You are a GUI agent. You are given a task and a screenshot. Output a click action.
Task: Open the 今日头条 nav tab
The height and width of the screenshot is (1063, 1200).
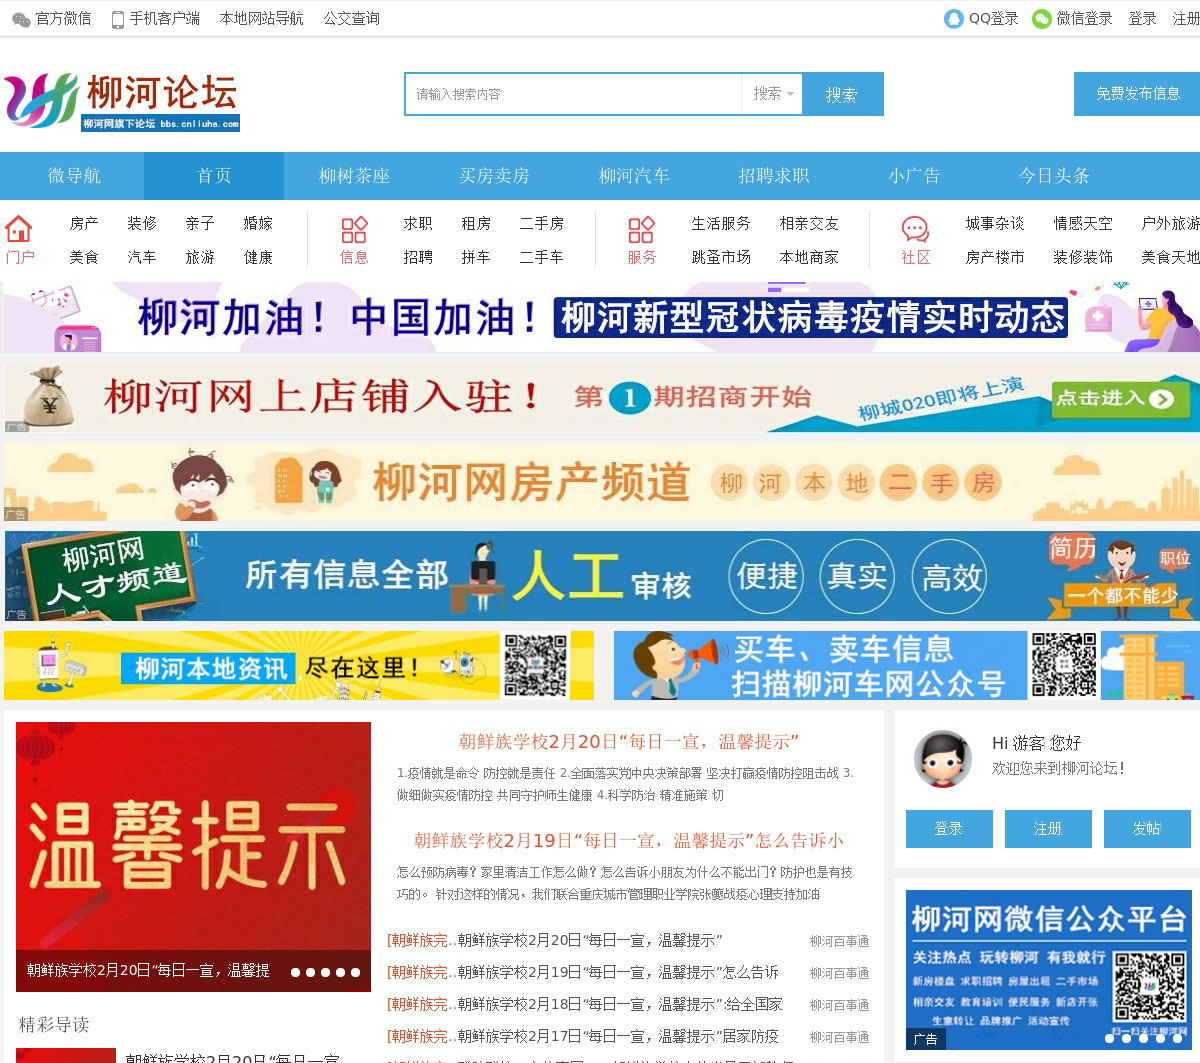(1054, 176)
